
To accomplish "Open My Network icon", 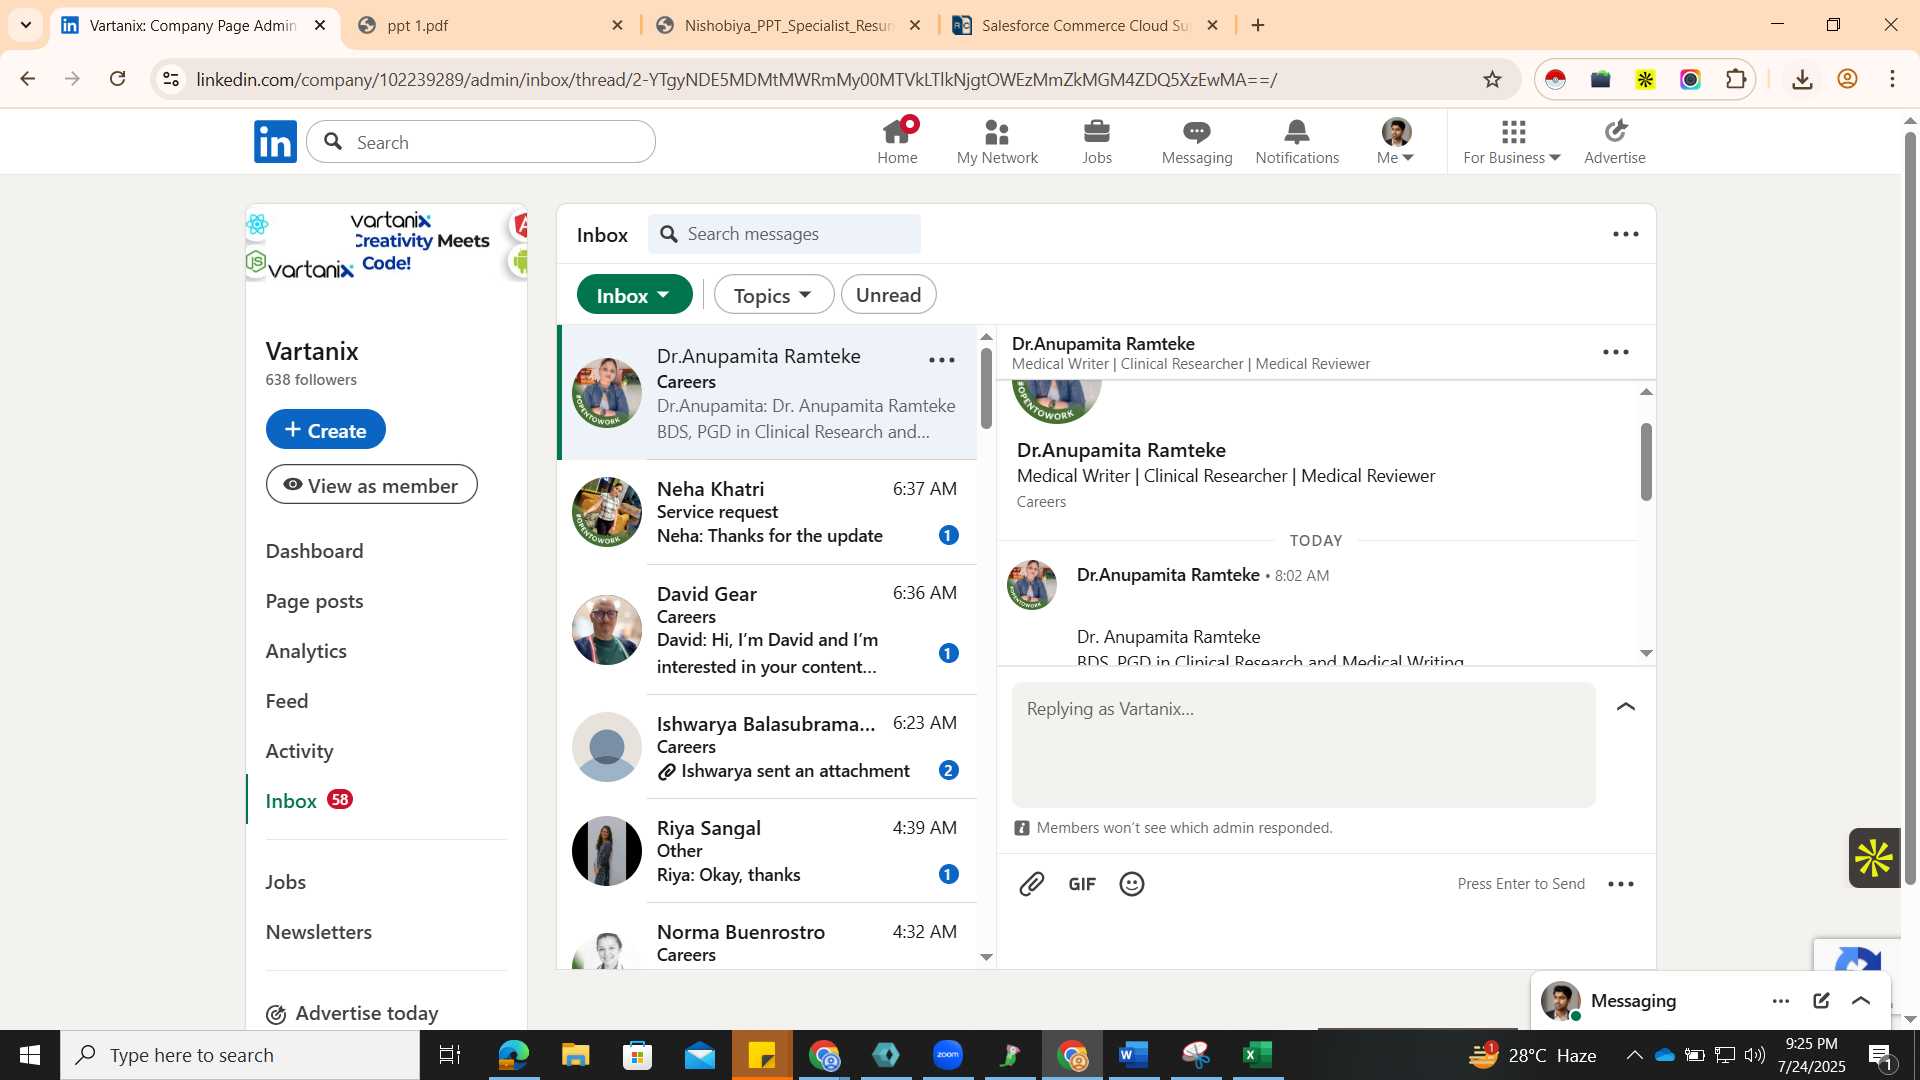I will click(997, 141).
